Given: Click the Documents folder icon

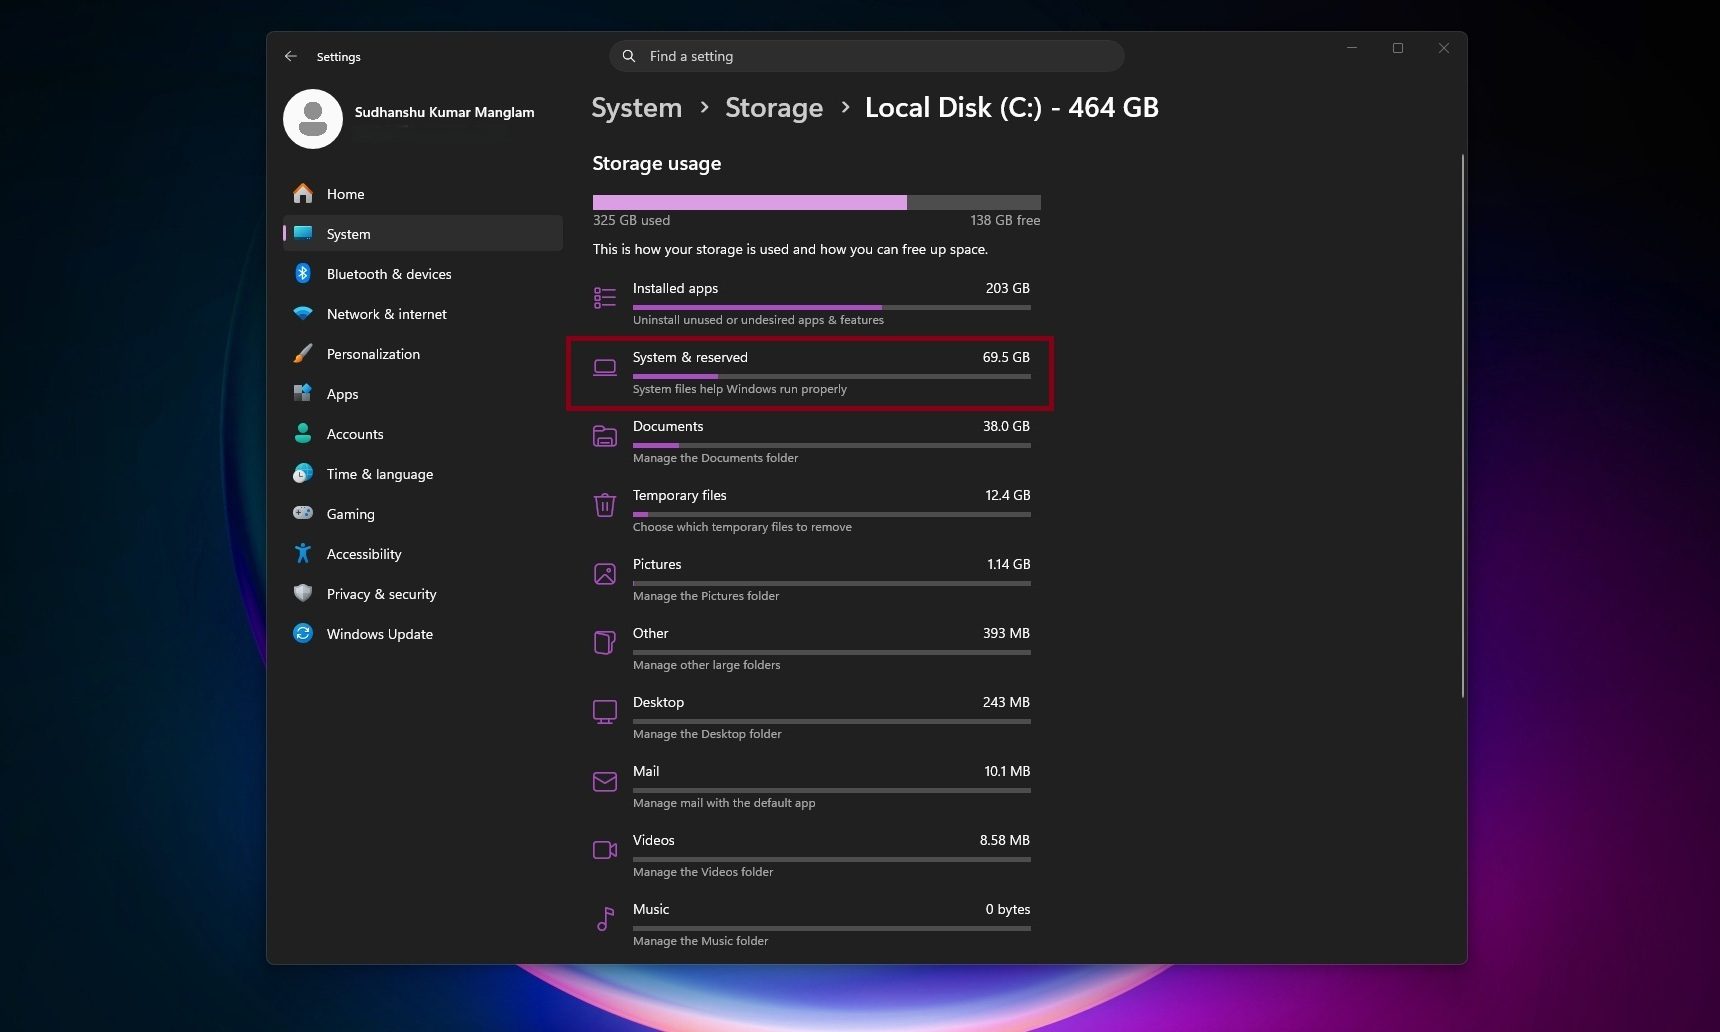Looking at the screenshot, I should pyautogui.click(x=605, y=436).
